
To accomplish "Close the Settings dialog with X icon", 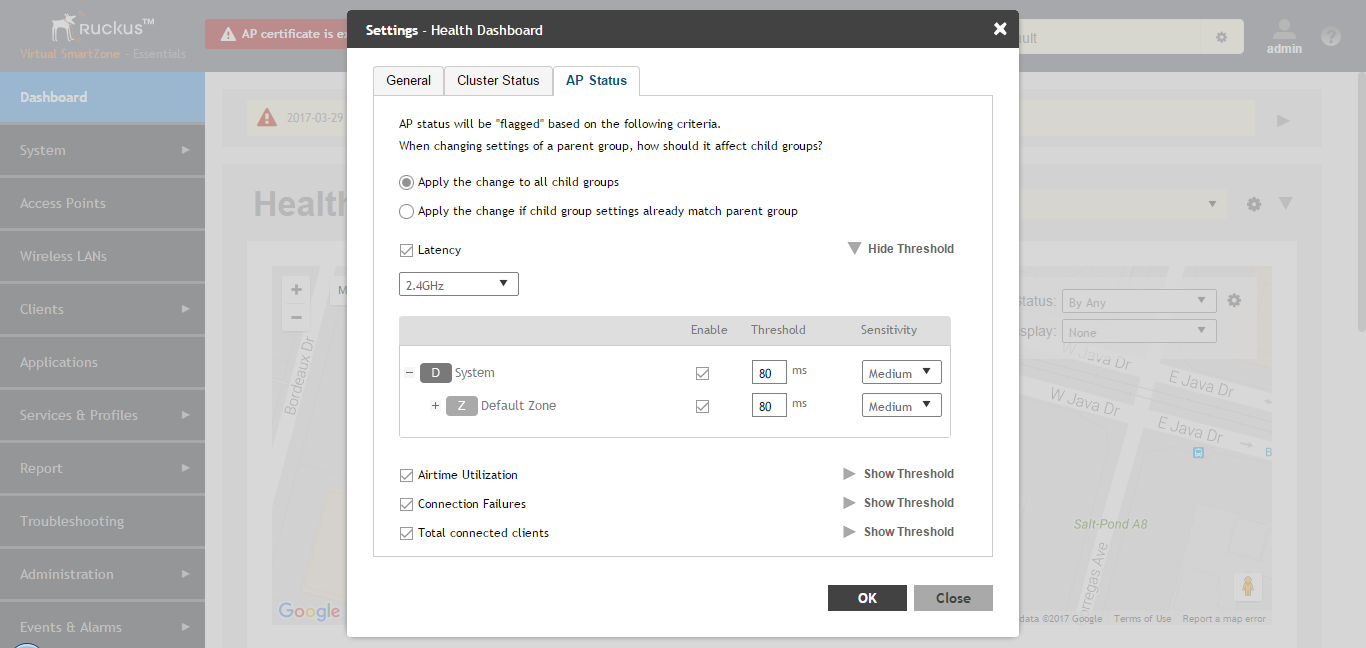I will tap(999, 29).
